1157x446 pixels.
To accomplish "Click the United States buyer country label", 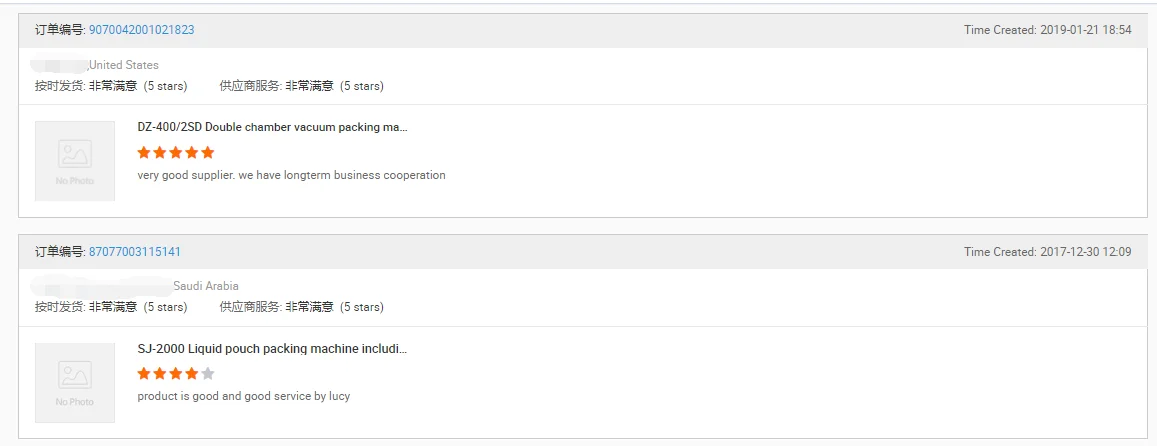I will coord(124,65).
